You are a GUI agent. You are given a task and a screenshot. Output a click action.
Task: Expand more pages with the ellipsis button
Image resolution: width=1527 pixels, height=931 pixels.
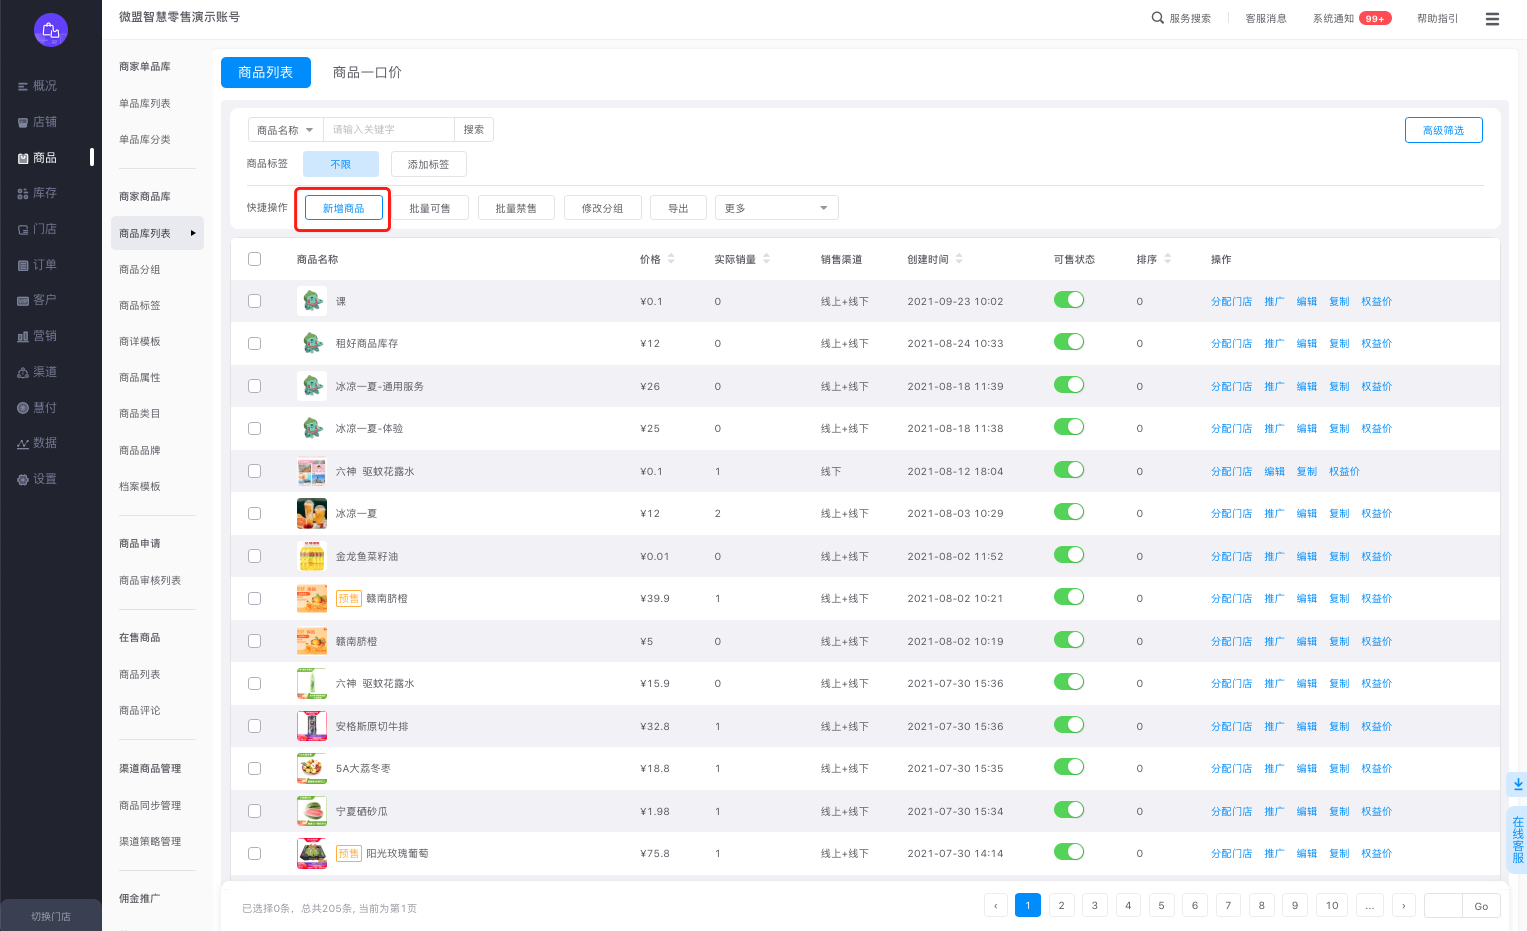(x=1370, y=906)
